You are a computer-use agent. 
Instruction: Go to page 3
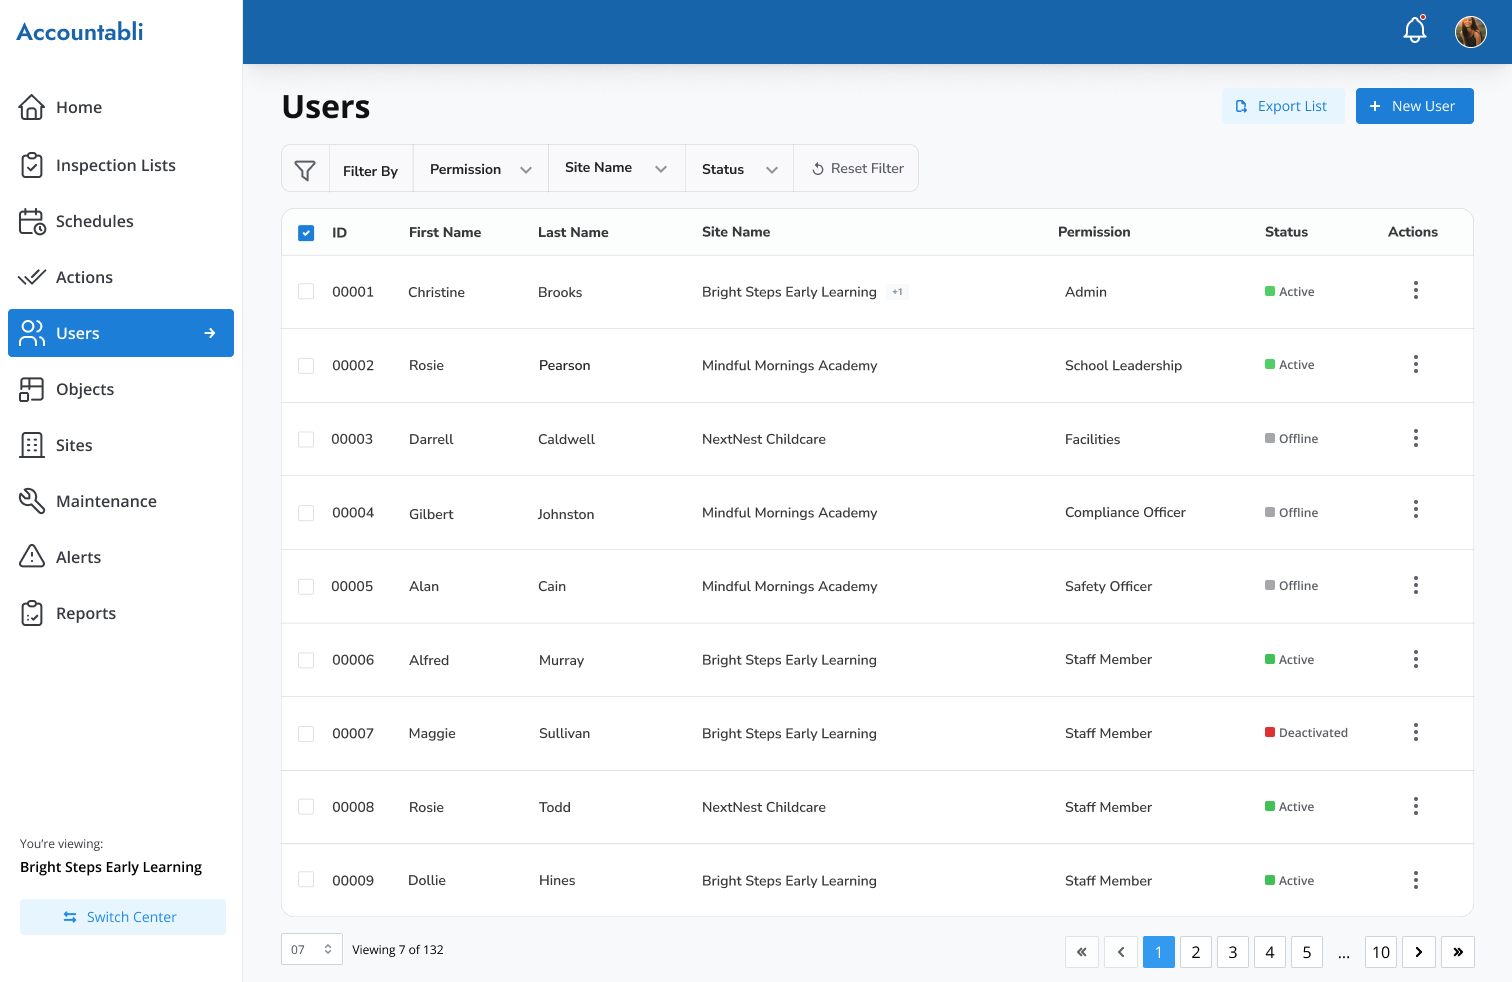point(1233,952)
